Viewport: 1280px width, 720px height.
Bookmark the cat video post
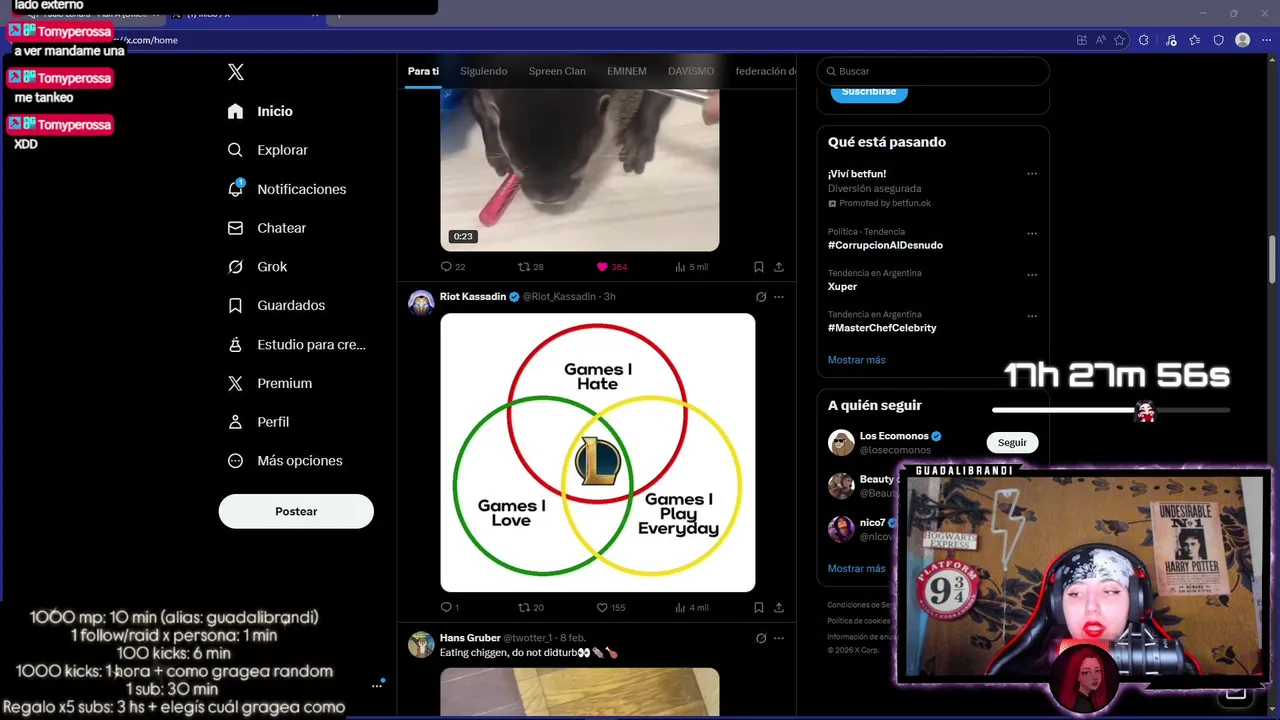[759, 267]
